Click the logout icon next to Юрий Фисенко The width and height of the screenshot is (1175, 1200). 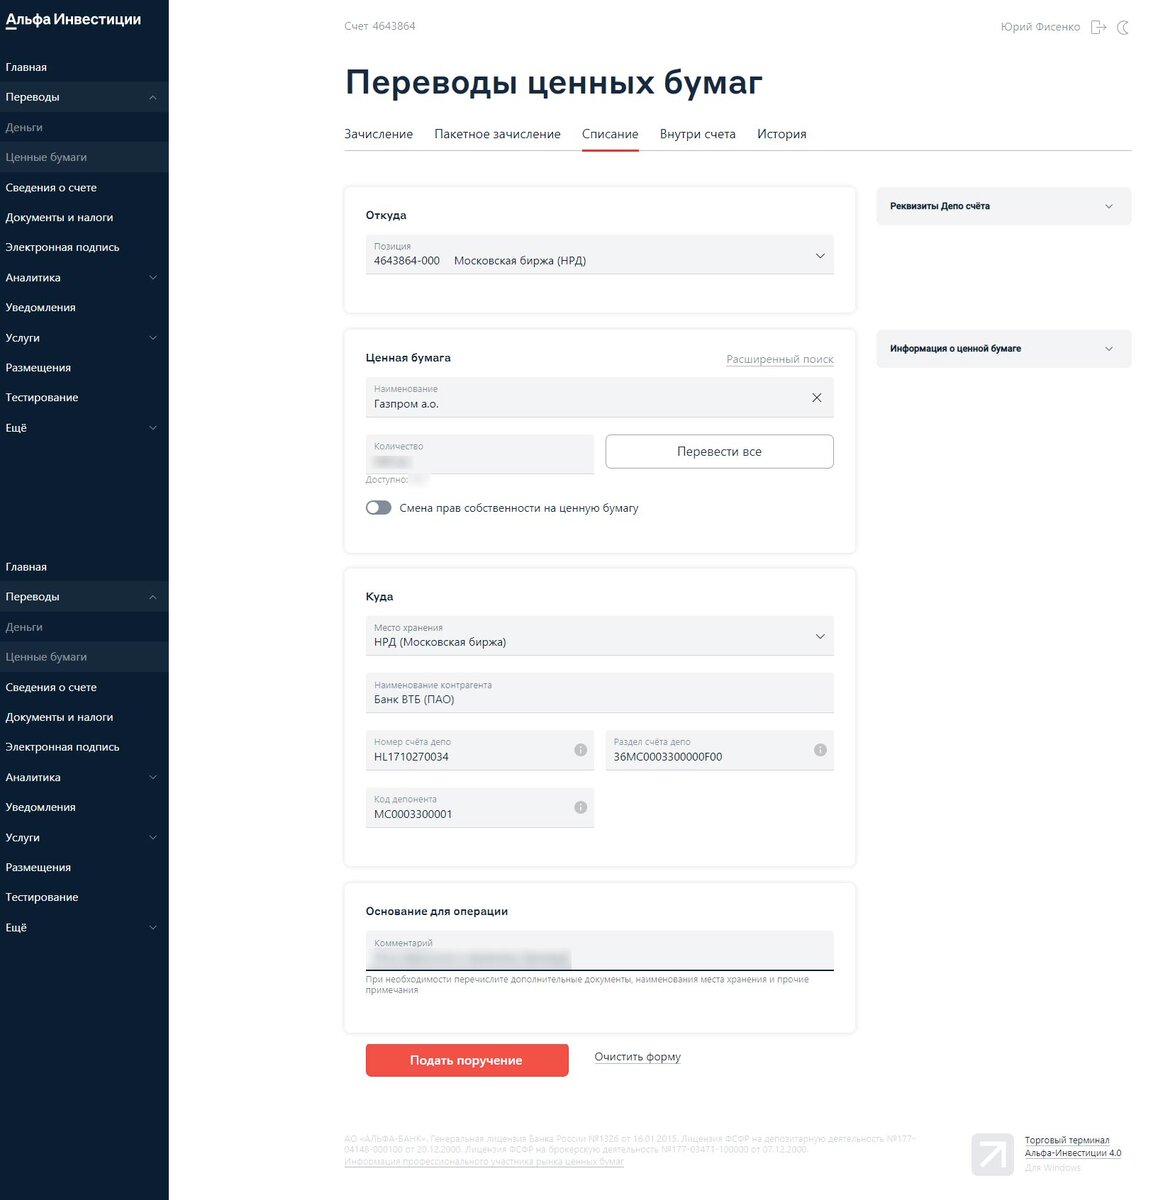[1097, 27]
